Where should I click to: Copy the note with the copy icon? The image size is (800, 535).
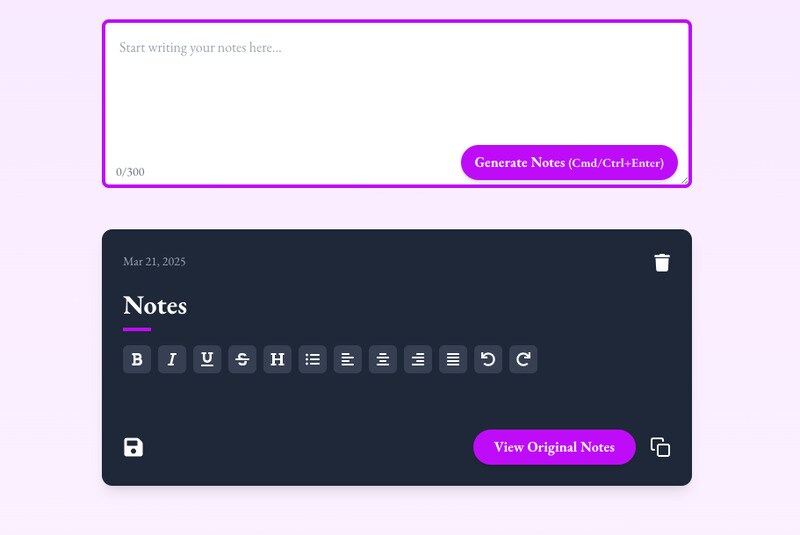tap(660, 447)
